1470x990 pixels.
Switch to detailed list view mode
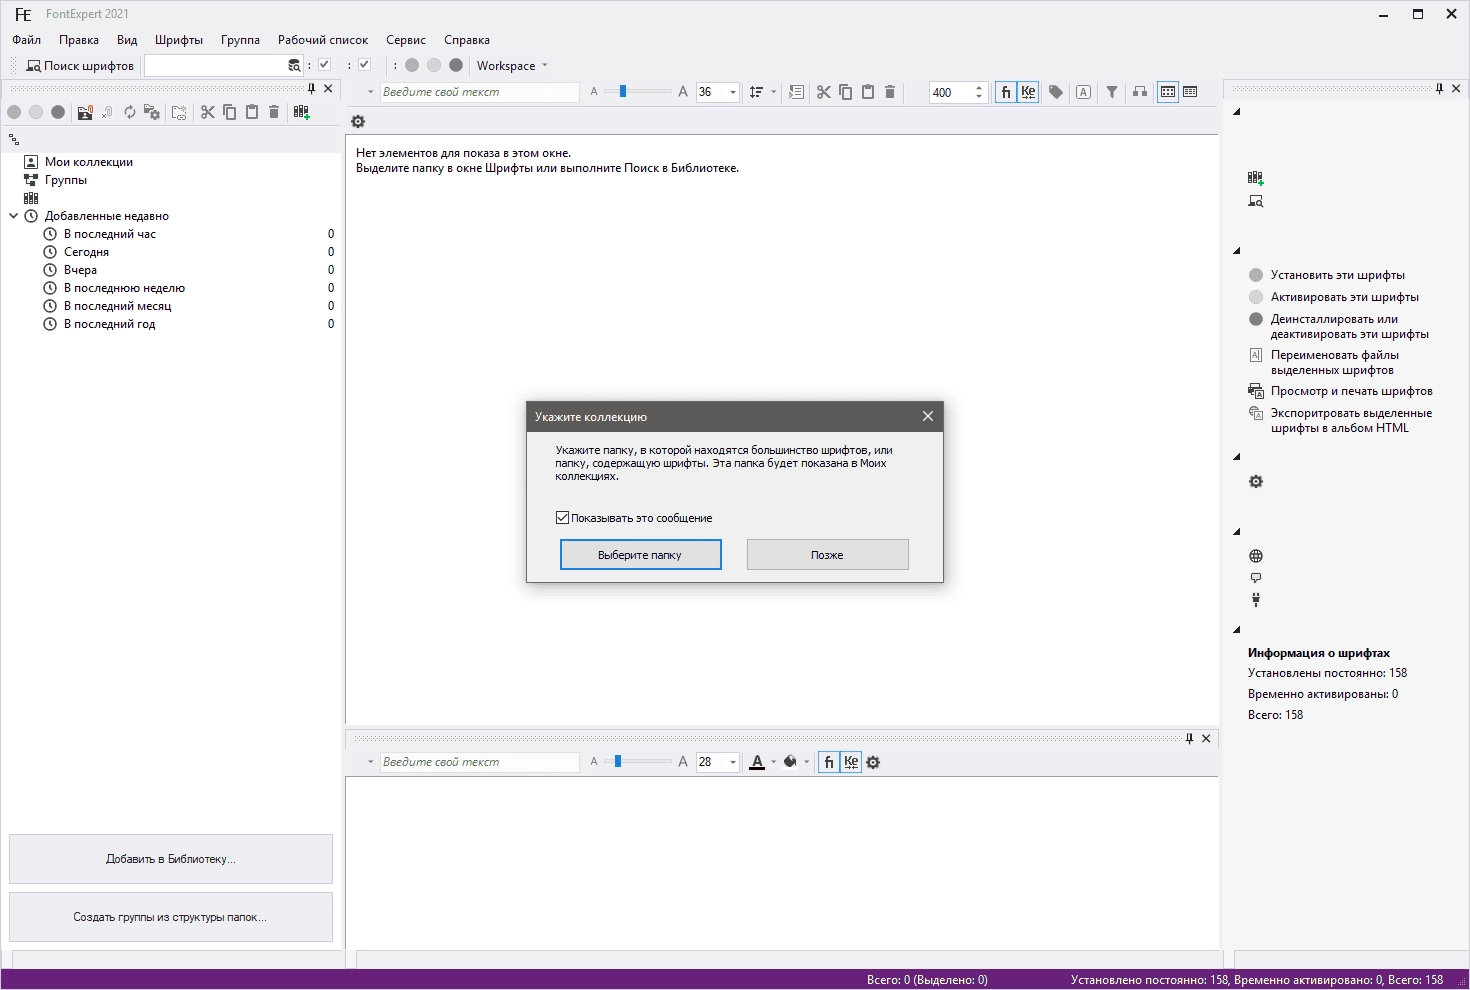click(x=1190, y=92)
